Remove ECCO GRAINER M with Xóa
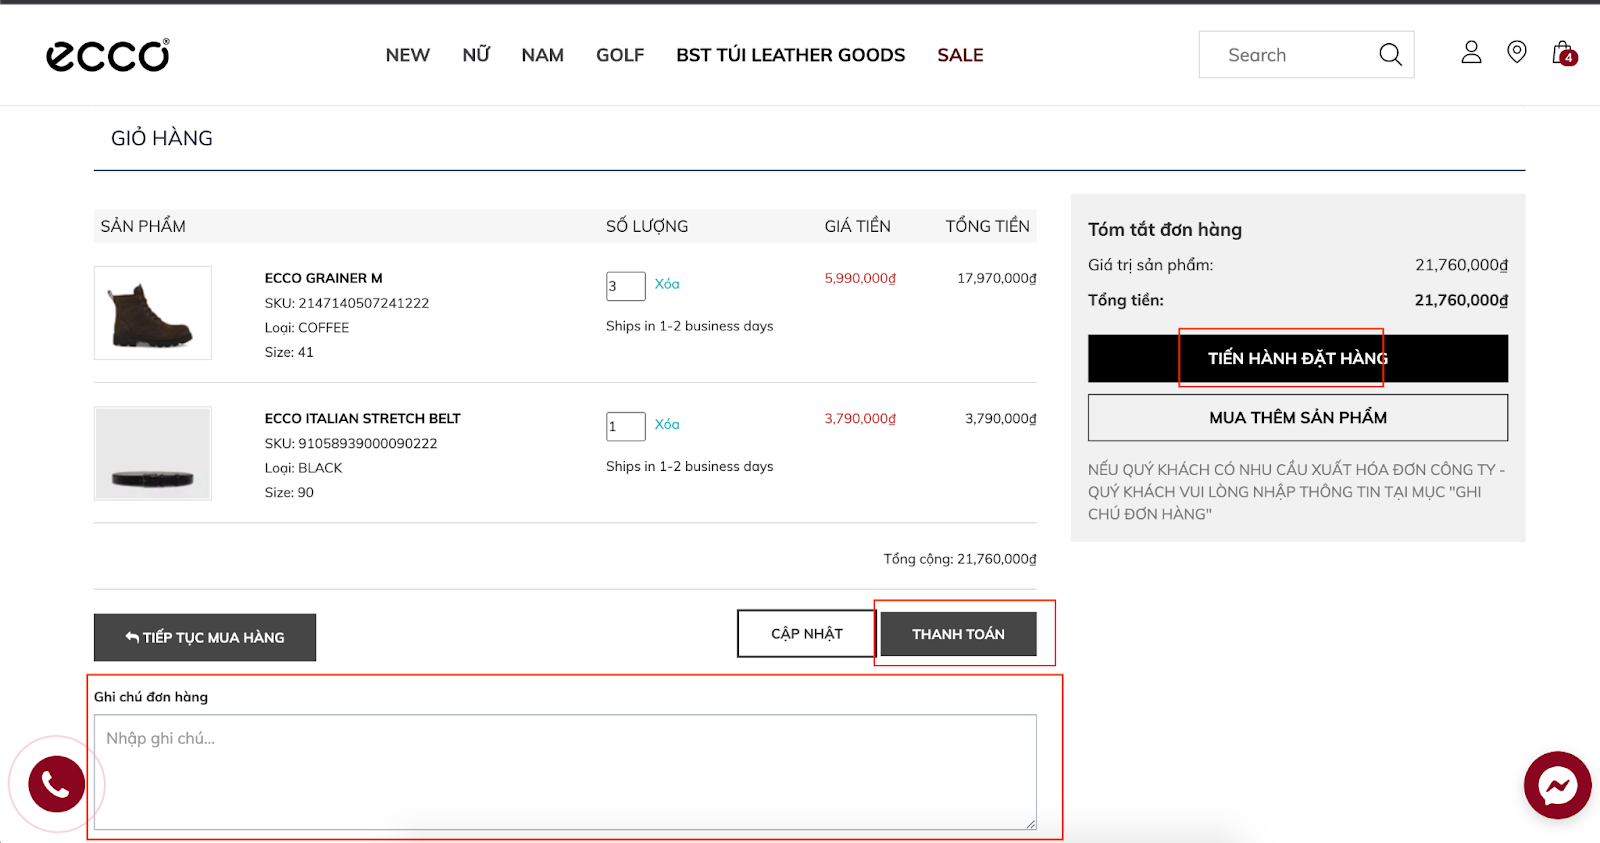Screen dimensions: 1600x843 click(667, 284)
